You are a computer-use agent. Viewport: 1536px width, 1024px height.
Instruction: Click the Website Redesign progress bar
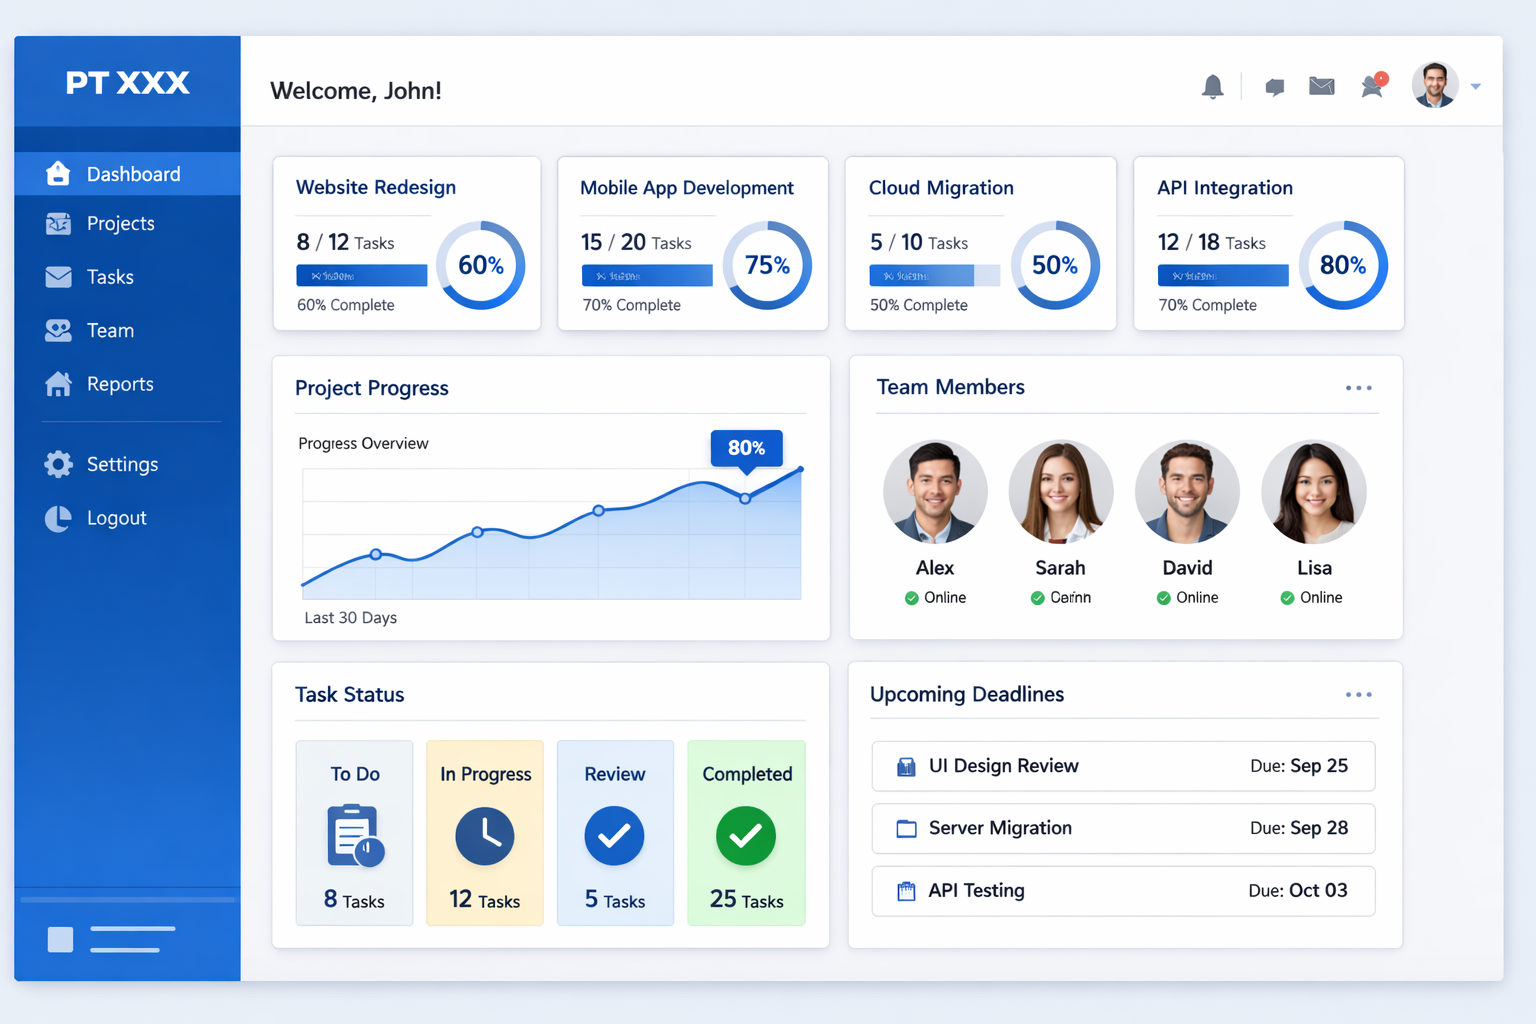361,275
